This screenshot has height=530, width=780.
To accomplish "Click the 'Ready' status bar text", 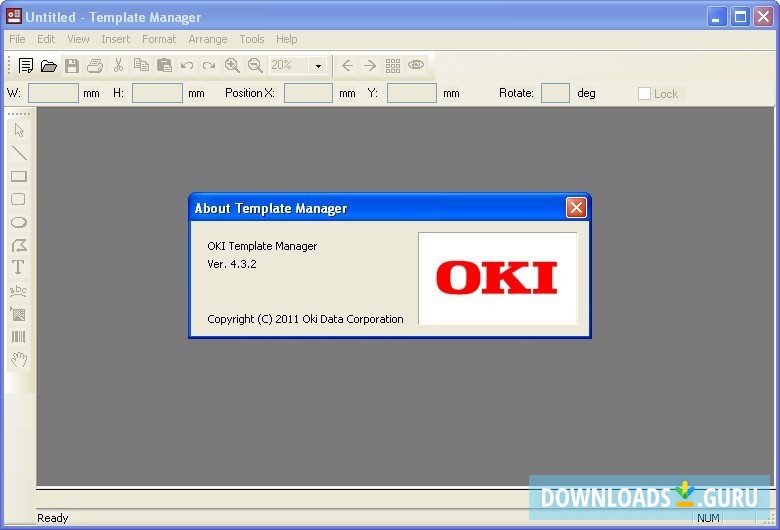I will [52, 518].
